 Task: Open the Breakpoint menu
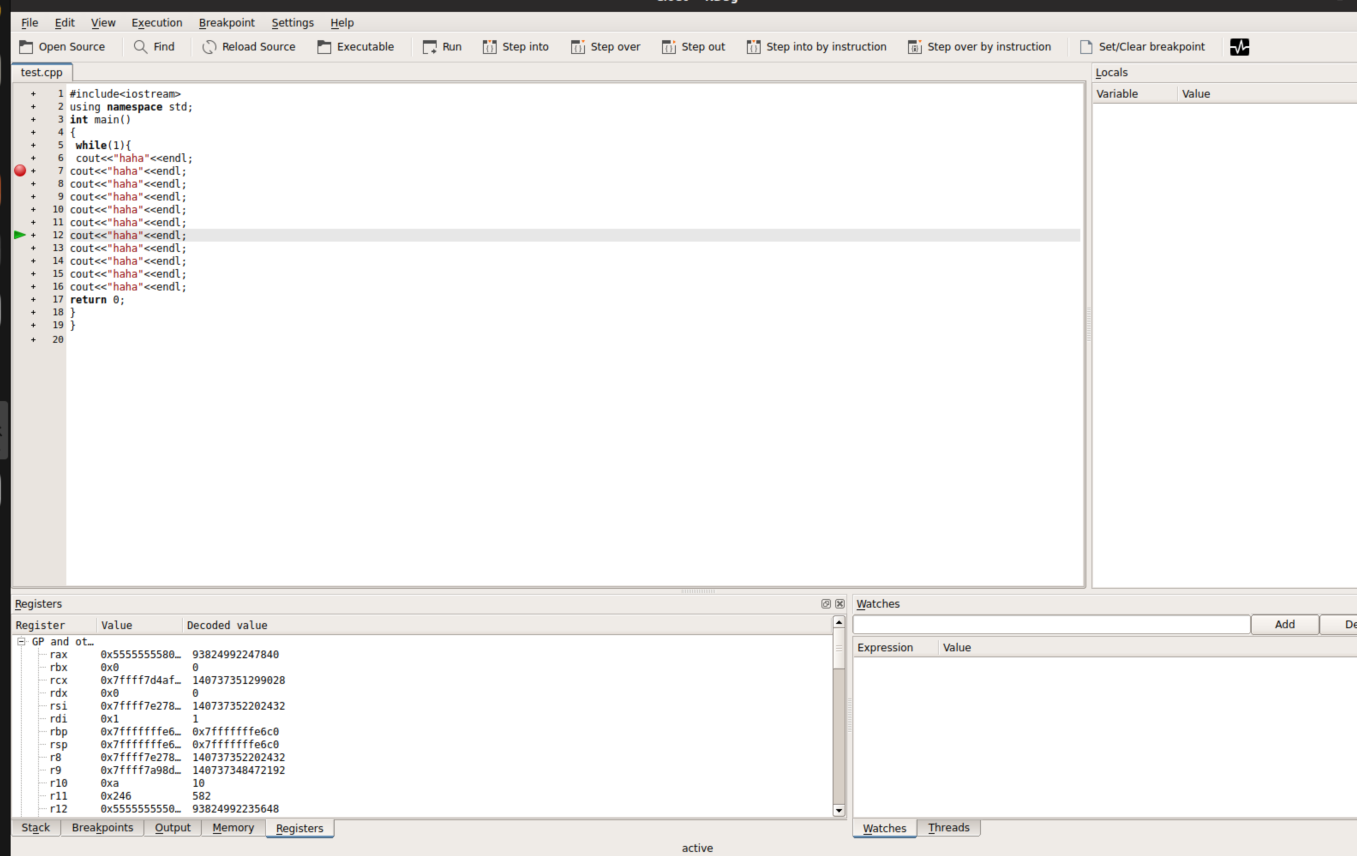coord(227,23)
